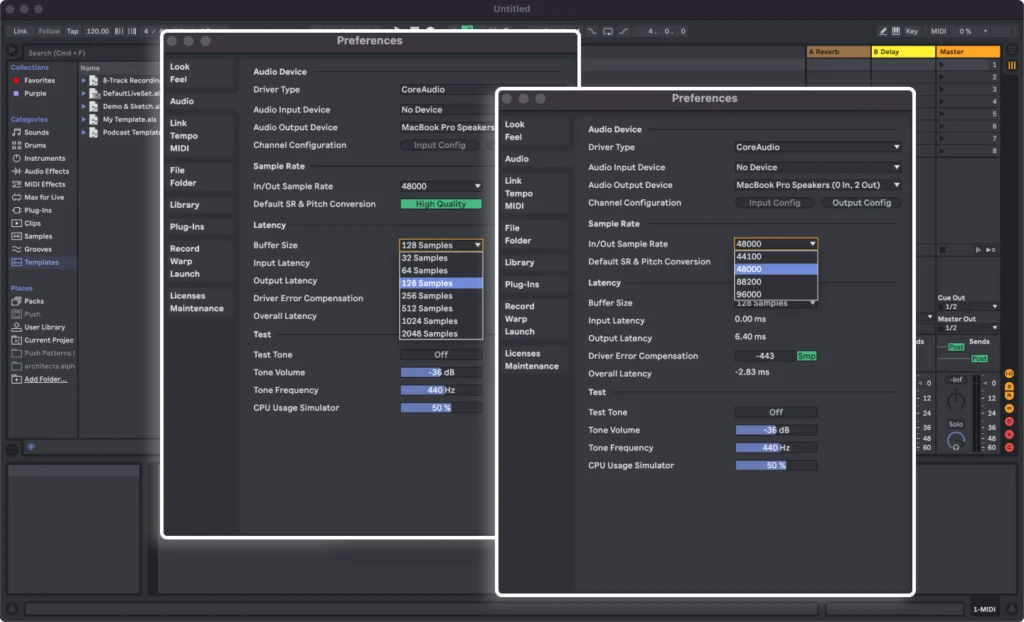1024x622 pixels.
Task: Launch scene 1 in the Master track
Action: pyautogui.click(x=941, y=65)
